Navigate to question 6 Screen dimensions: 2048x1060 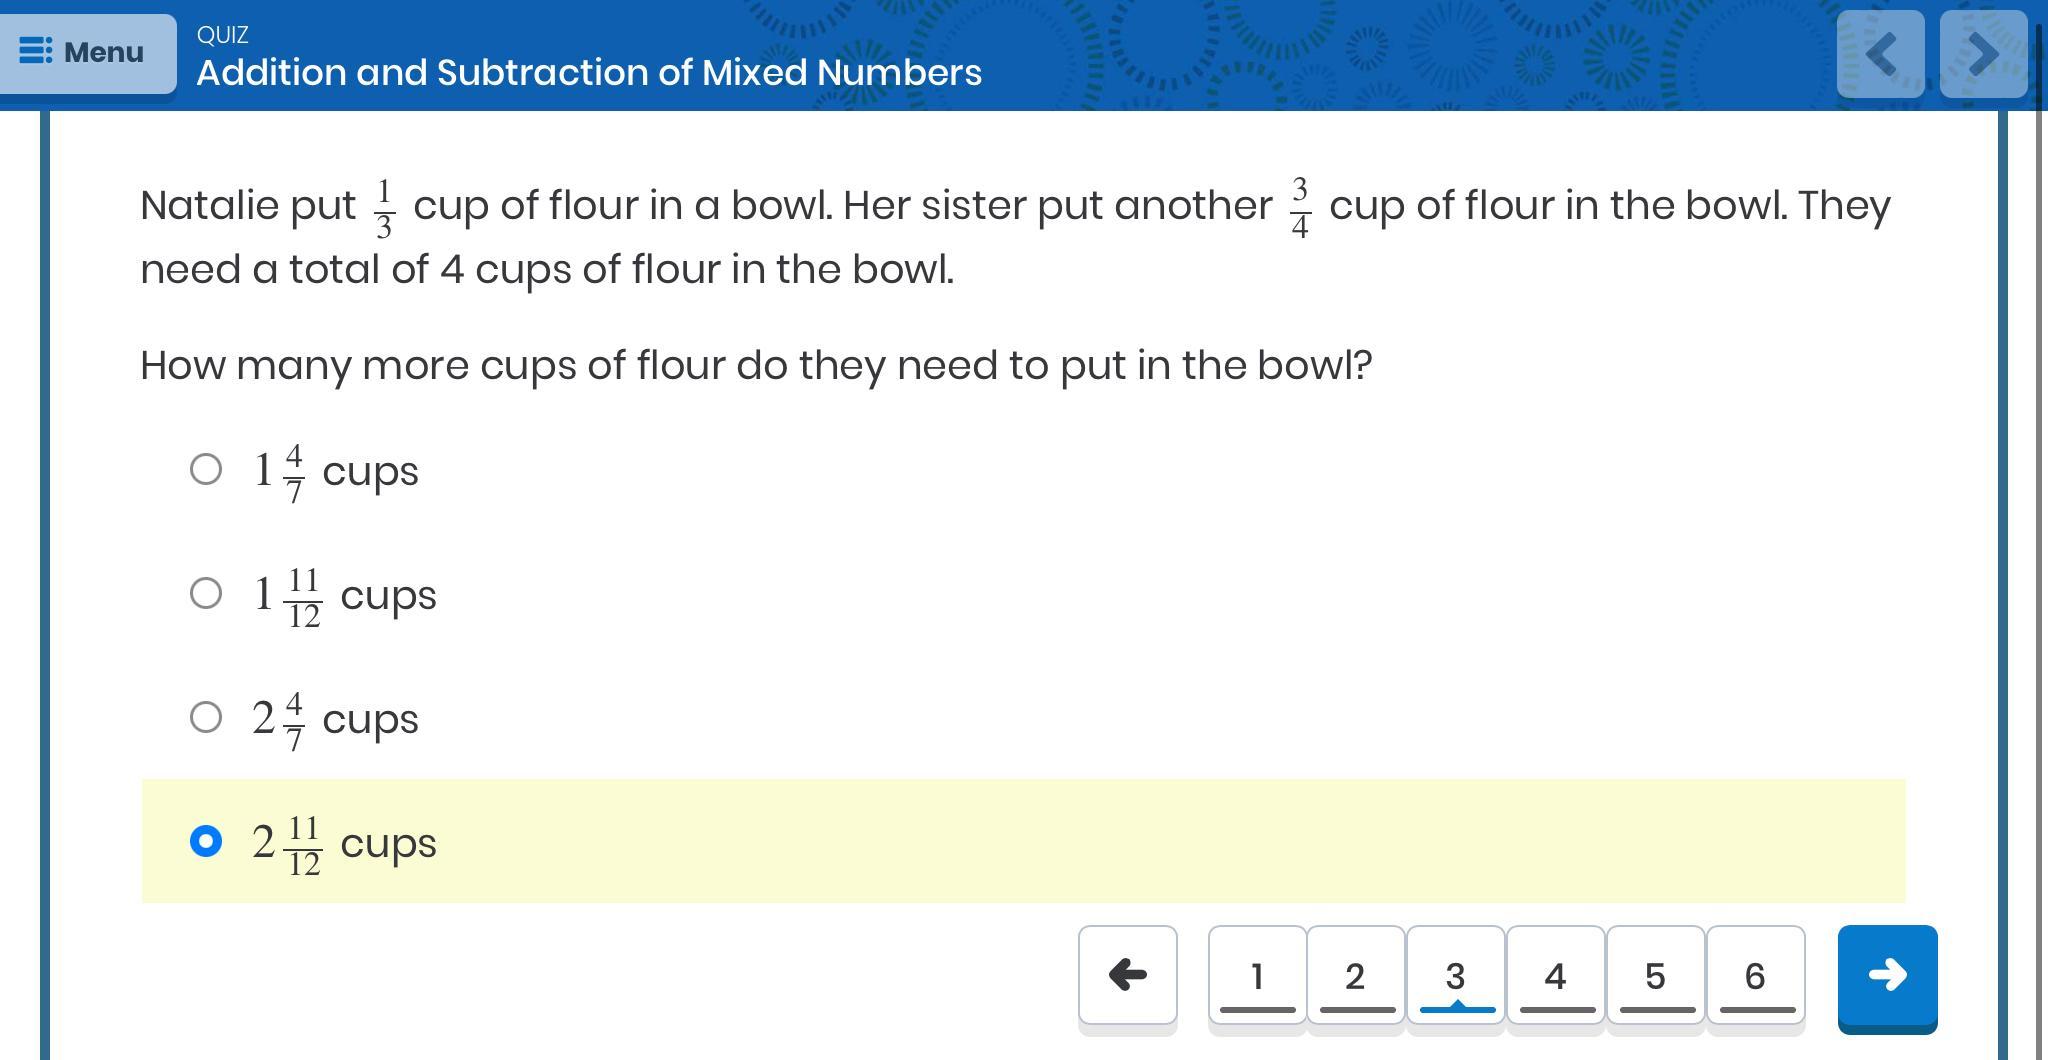point(1755,976)
